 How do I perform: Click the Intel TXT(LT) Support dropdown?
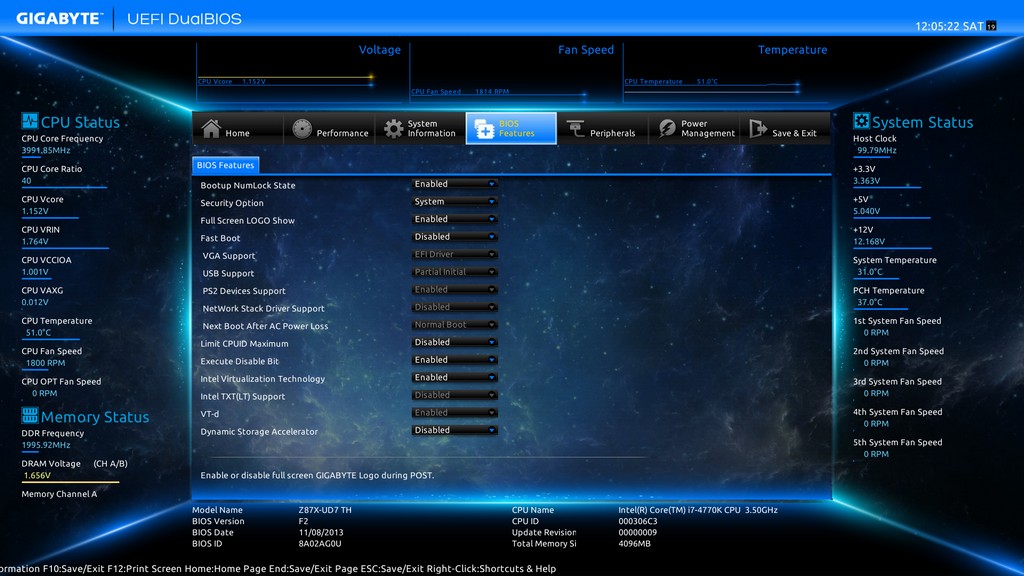tap(455, 395)
